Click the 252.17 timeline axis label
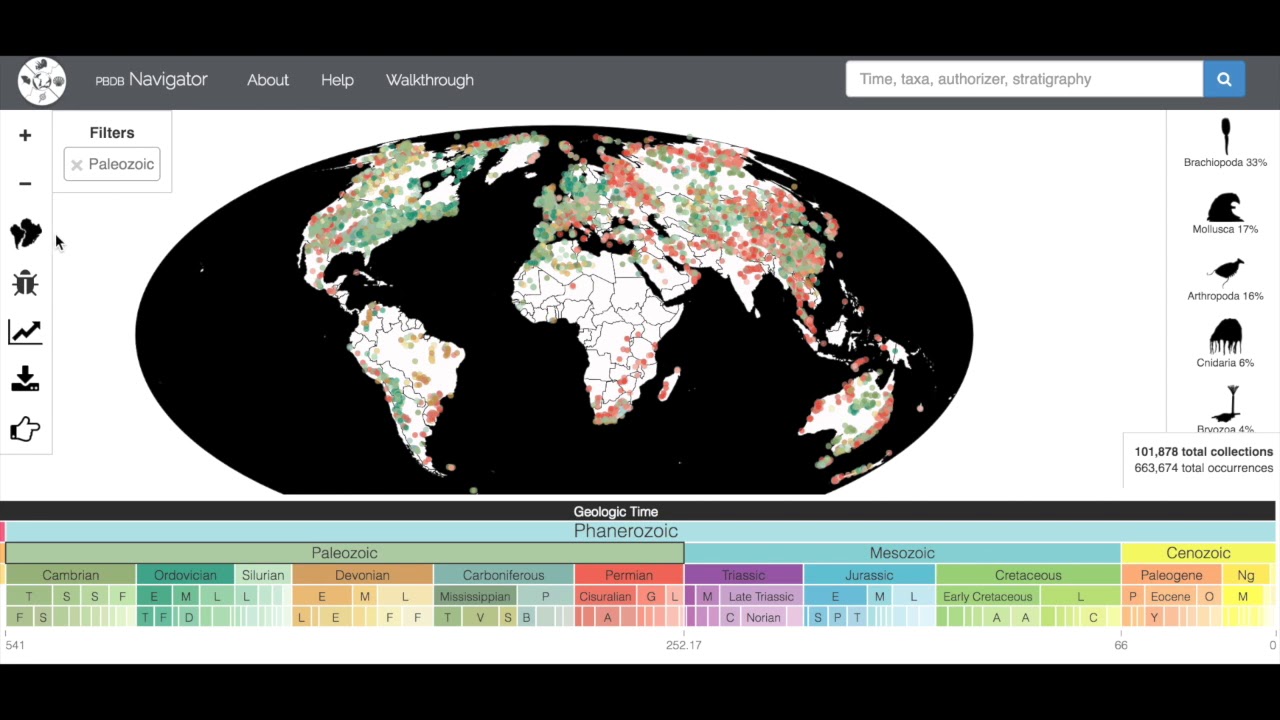The image size is (1280, 720). [x=684, y=645]
